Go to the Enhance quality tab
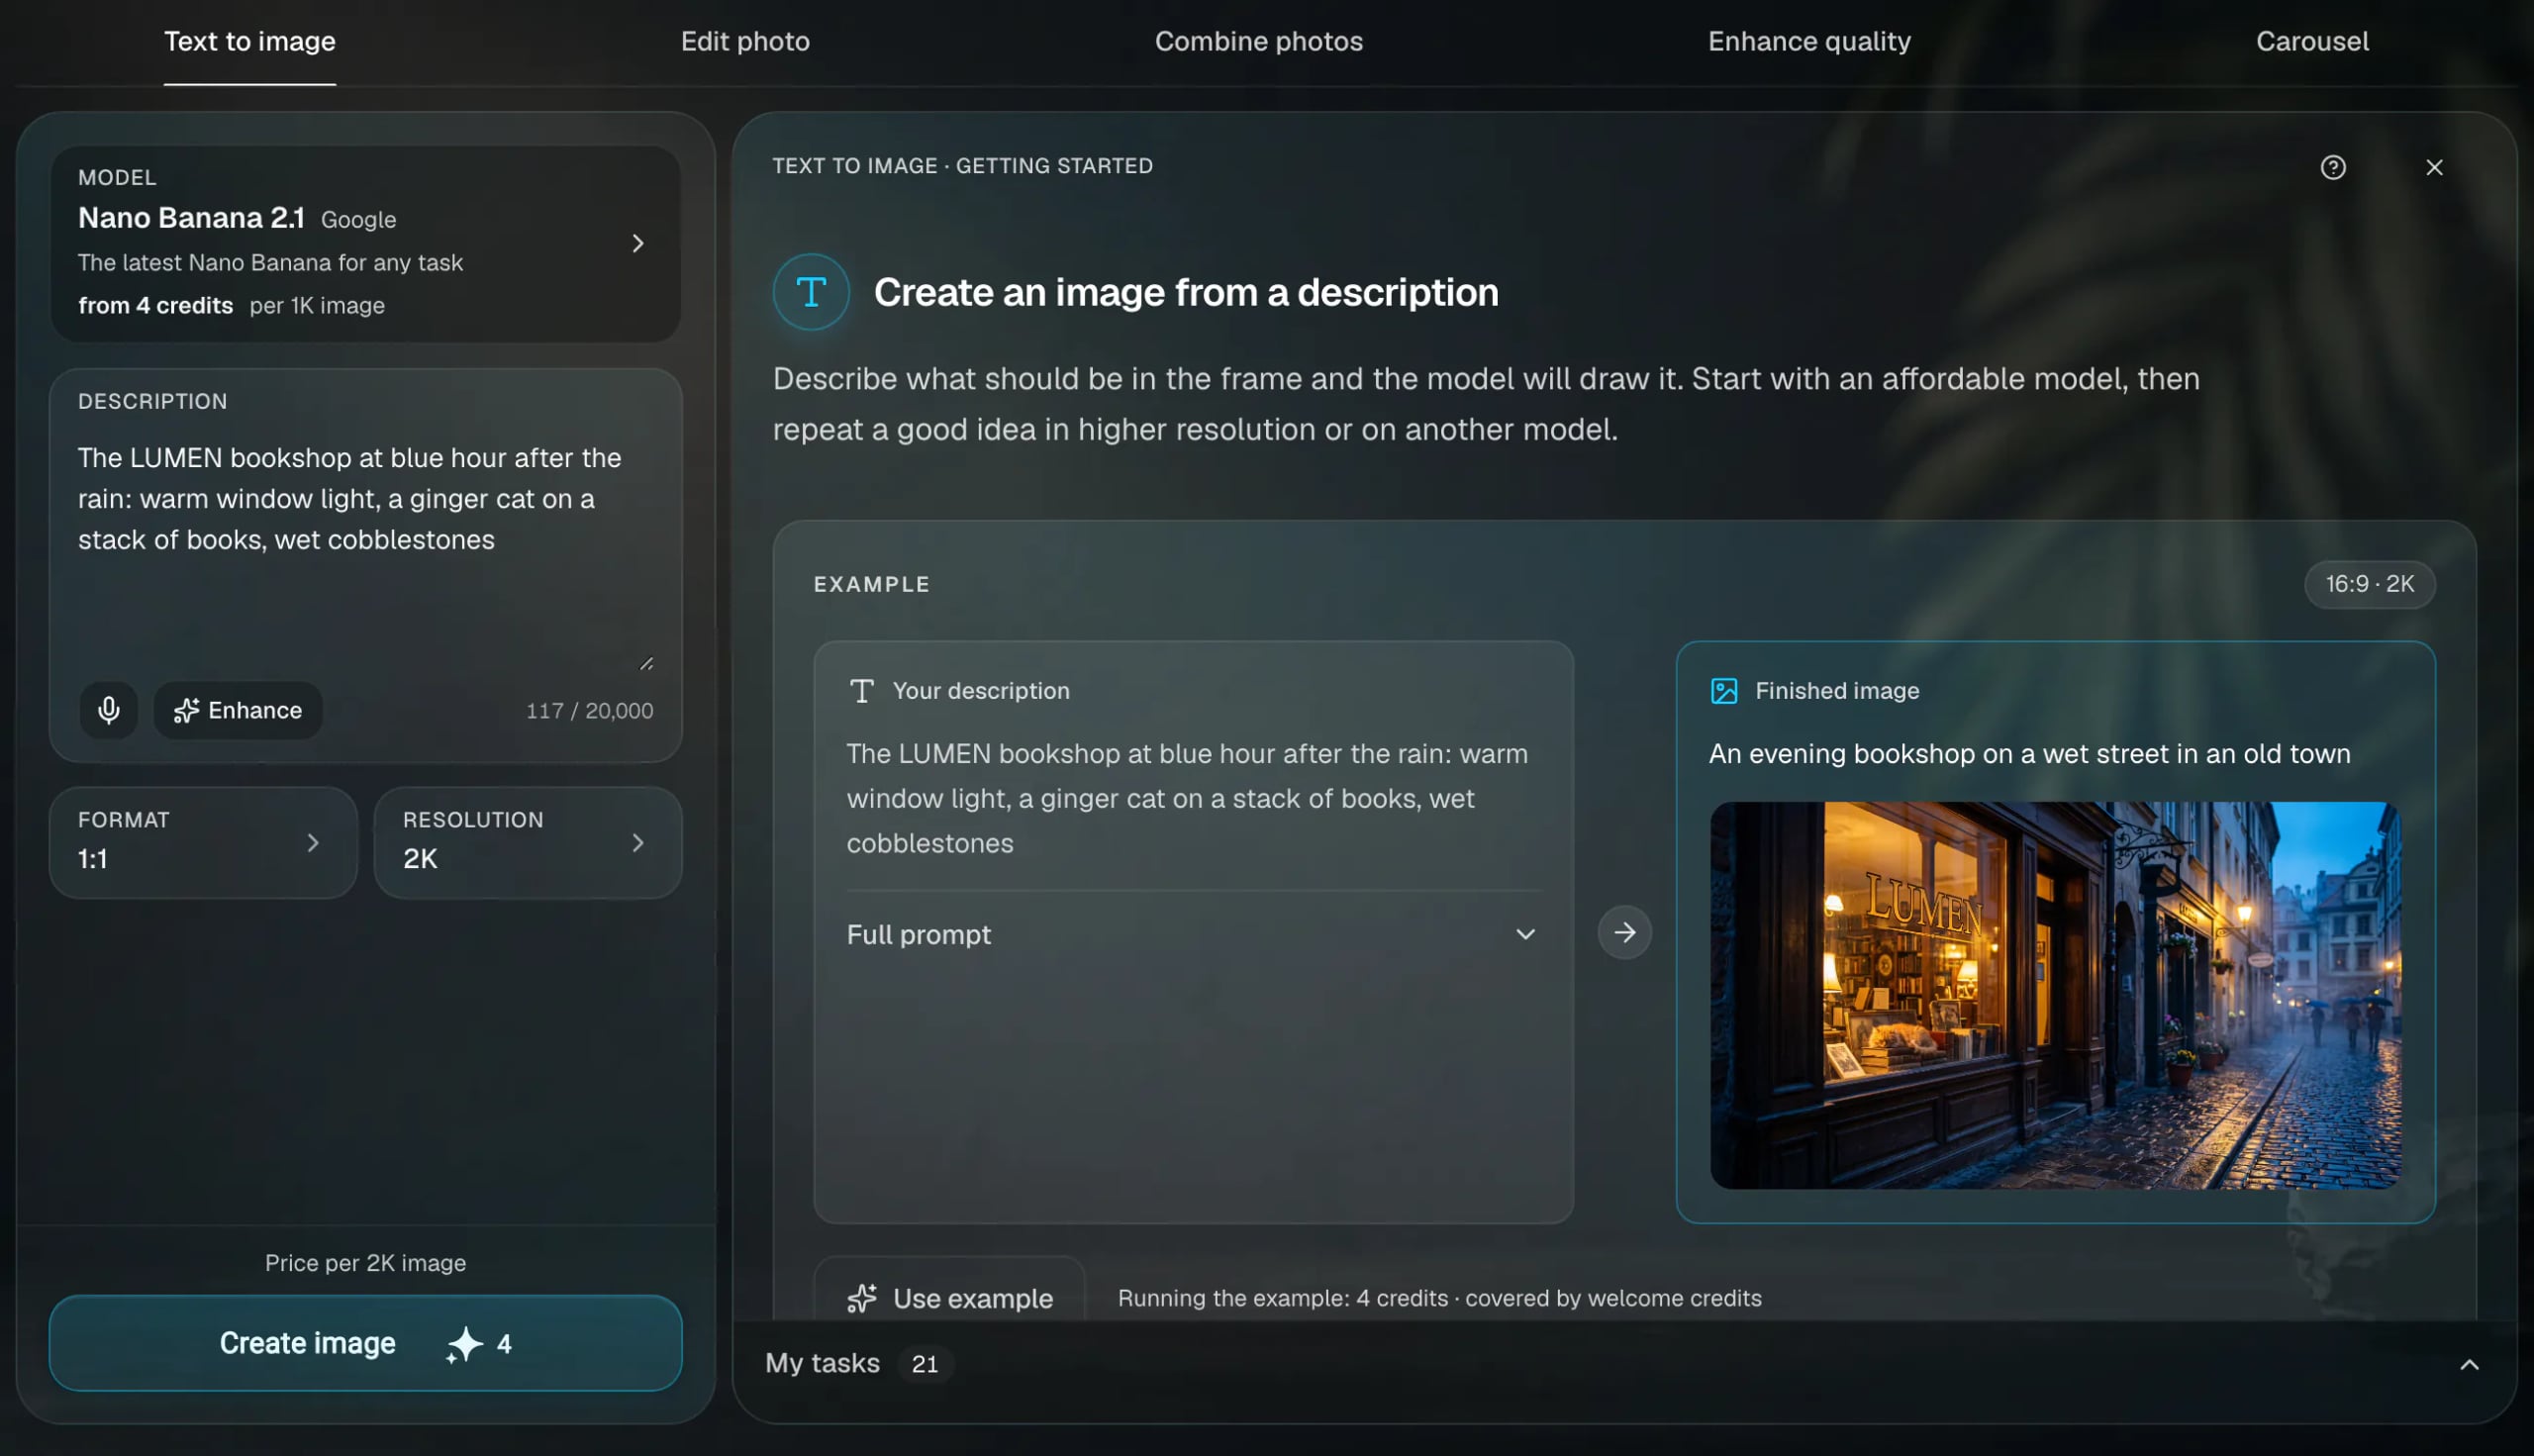2534x1456 pixels. pyautogui.click(x=1808, y=42)
